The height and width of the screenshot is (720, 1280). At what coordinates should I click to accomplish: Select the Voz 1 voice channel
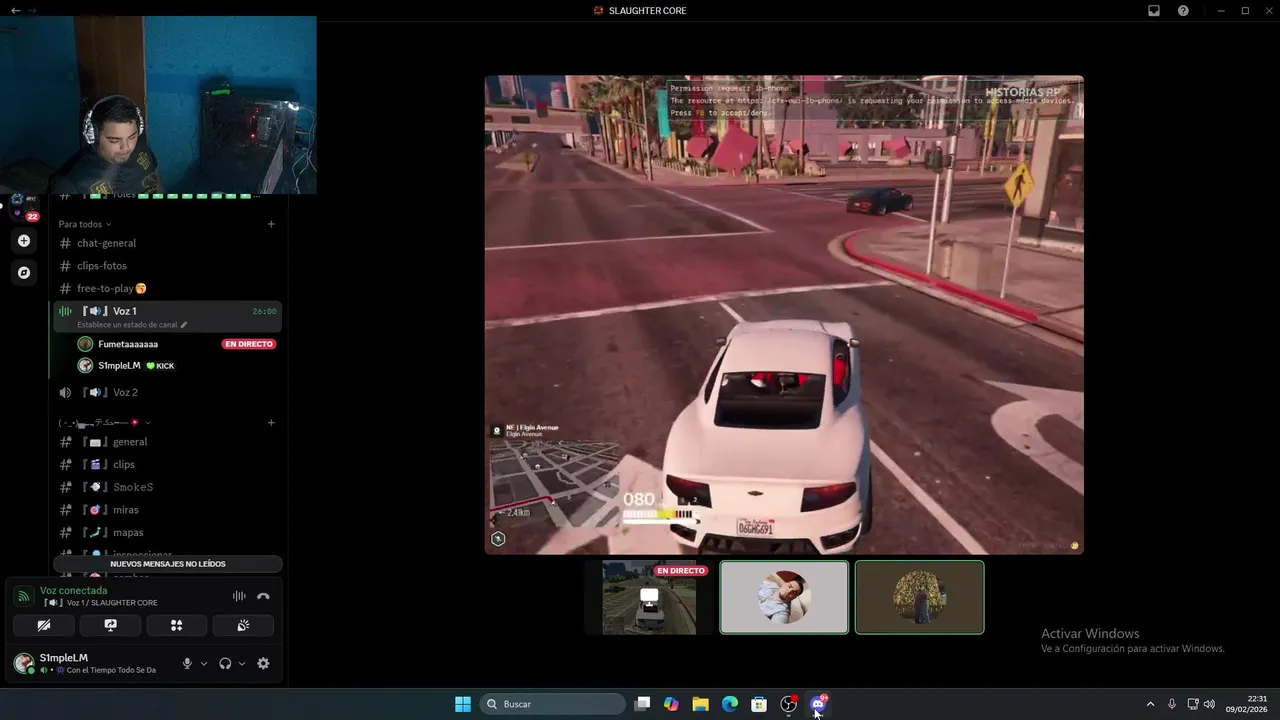pyautogui.click(x=167, y=316)
